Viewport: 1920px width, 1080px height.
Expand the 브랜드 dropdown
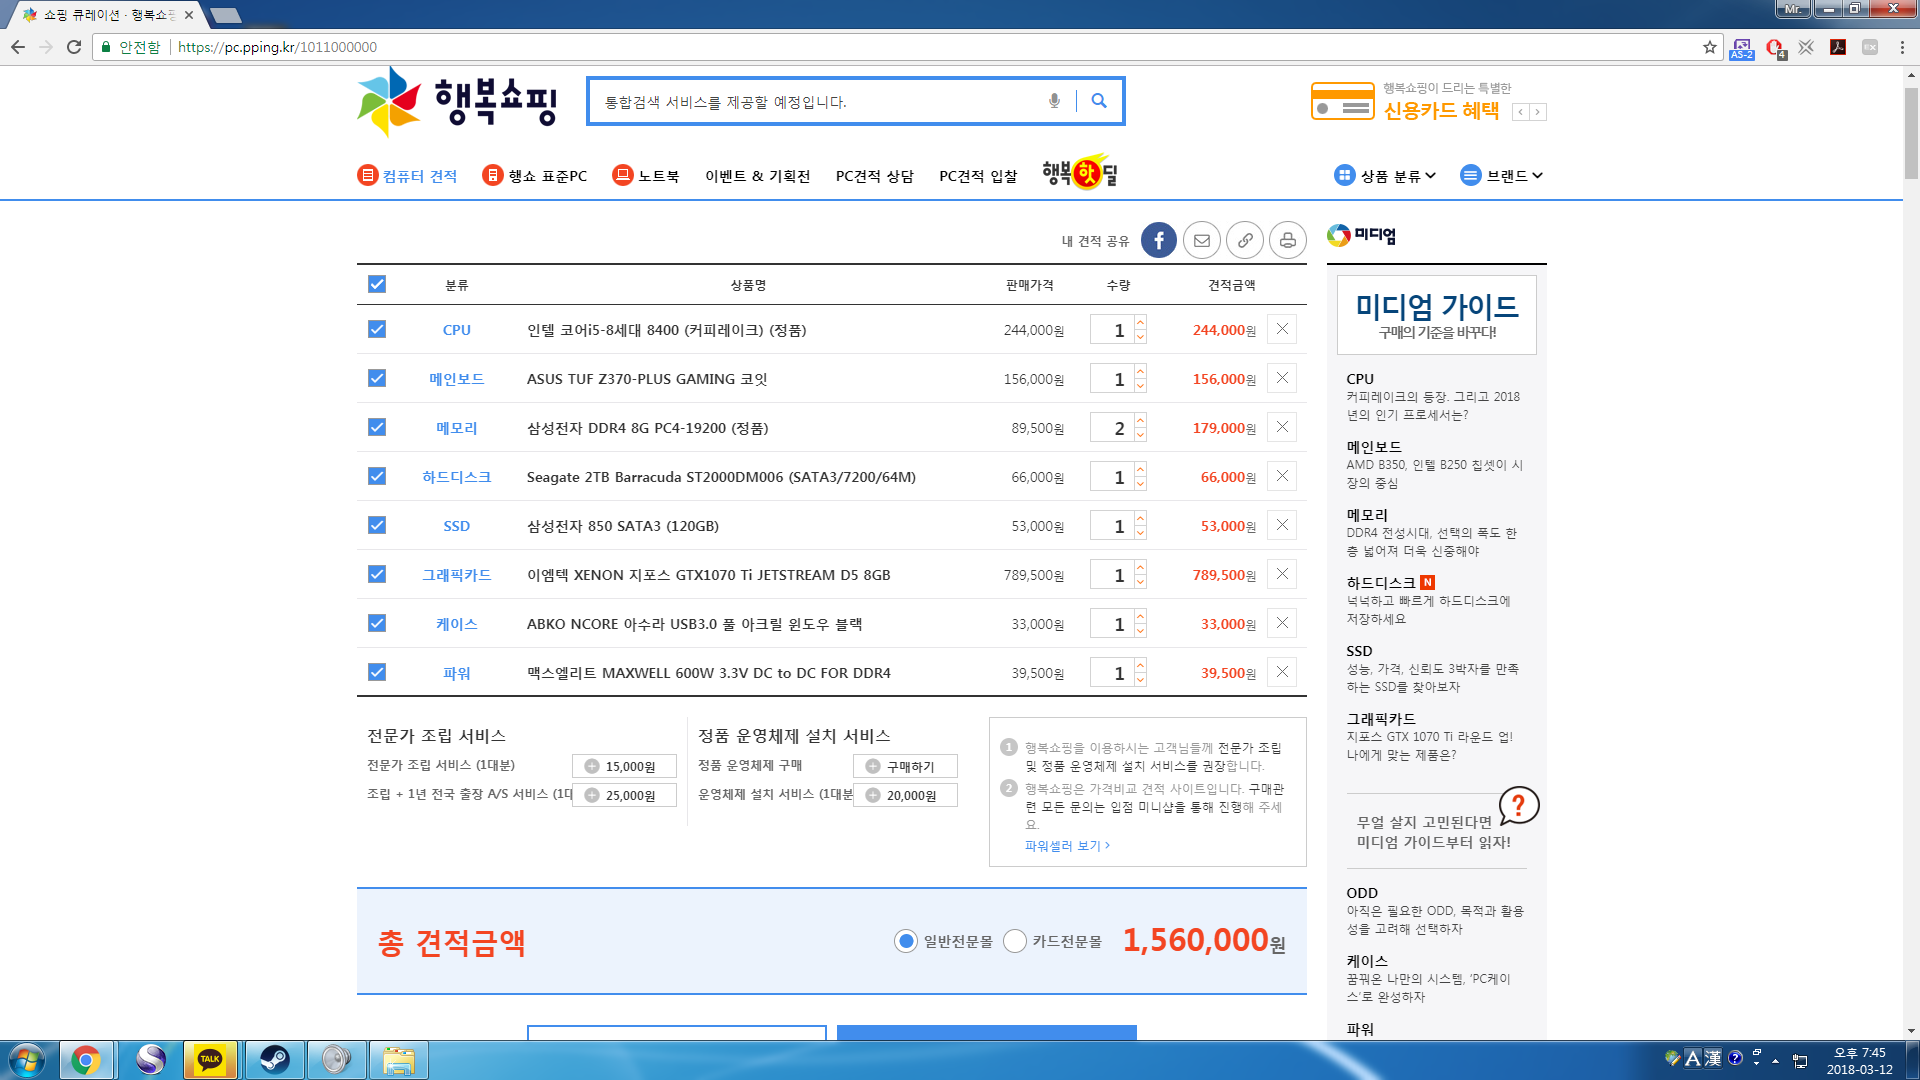pyautogui.click(x=1502, y=175)
